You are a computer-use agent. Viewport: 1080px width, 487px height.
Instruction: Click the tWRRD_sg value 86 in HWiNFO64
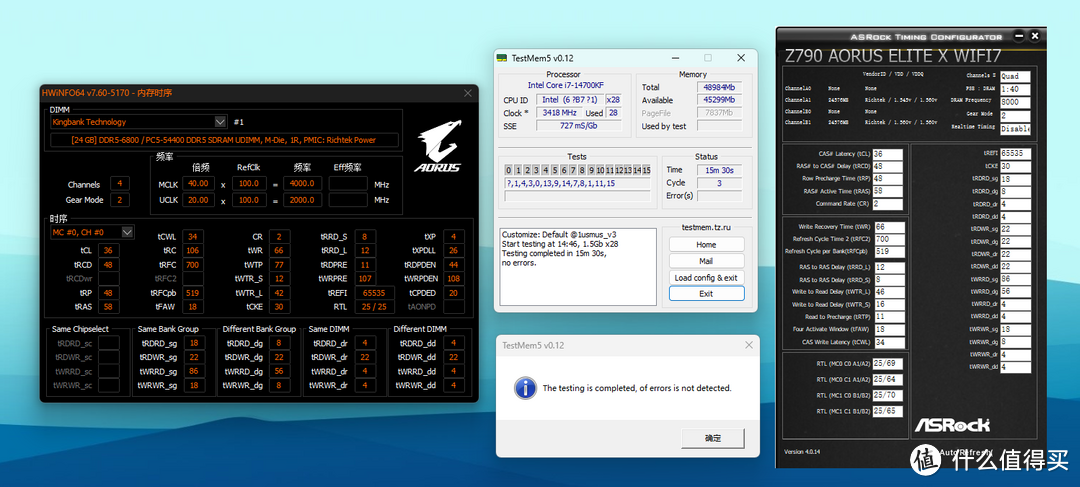[x=194, y=371]
